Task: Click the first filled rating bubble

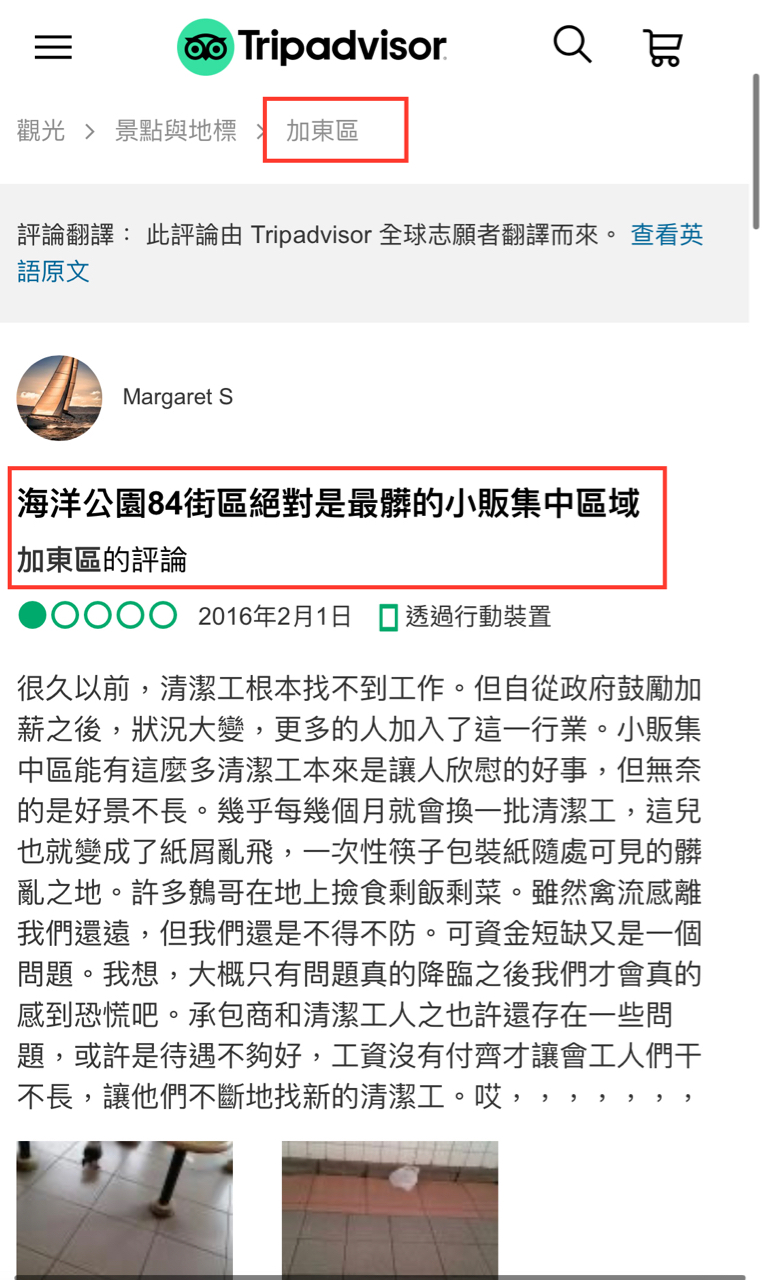Action: pyautogui.click(x=32, y=615)
